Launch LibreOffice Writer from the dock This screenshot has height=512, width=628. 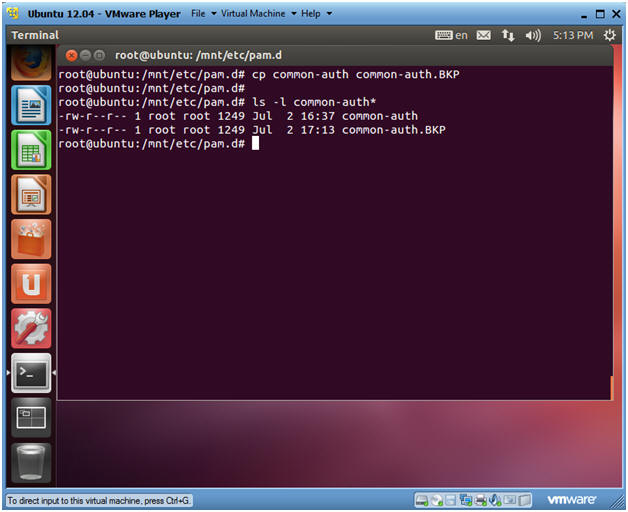31,105
